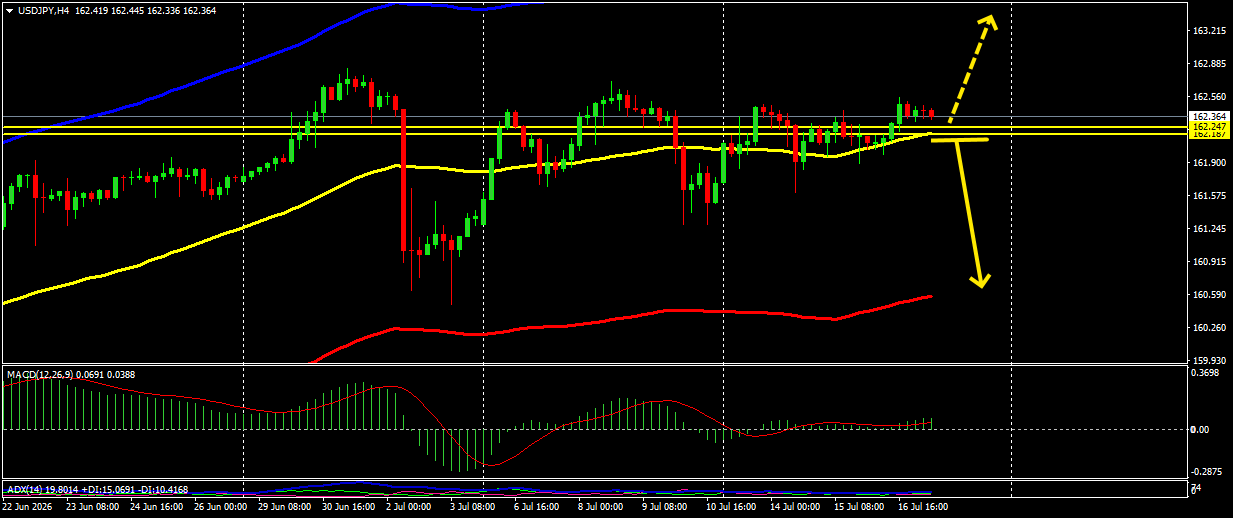Click the ADX(14) 19.8014 indicator label

click(x=42, y=490)
